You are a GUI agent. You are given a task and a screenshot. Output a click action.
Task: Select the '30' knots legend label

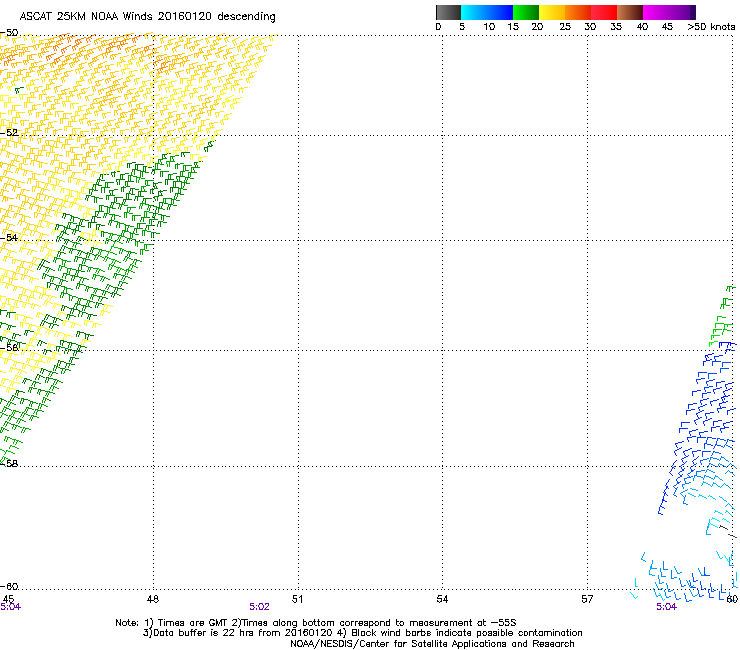tap(590, 27)
